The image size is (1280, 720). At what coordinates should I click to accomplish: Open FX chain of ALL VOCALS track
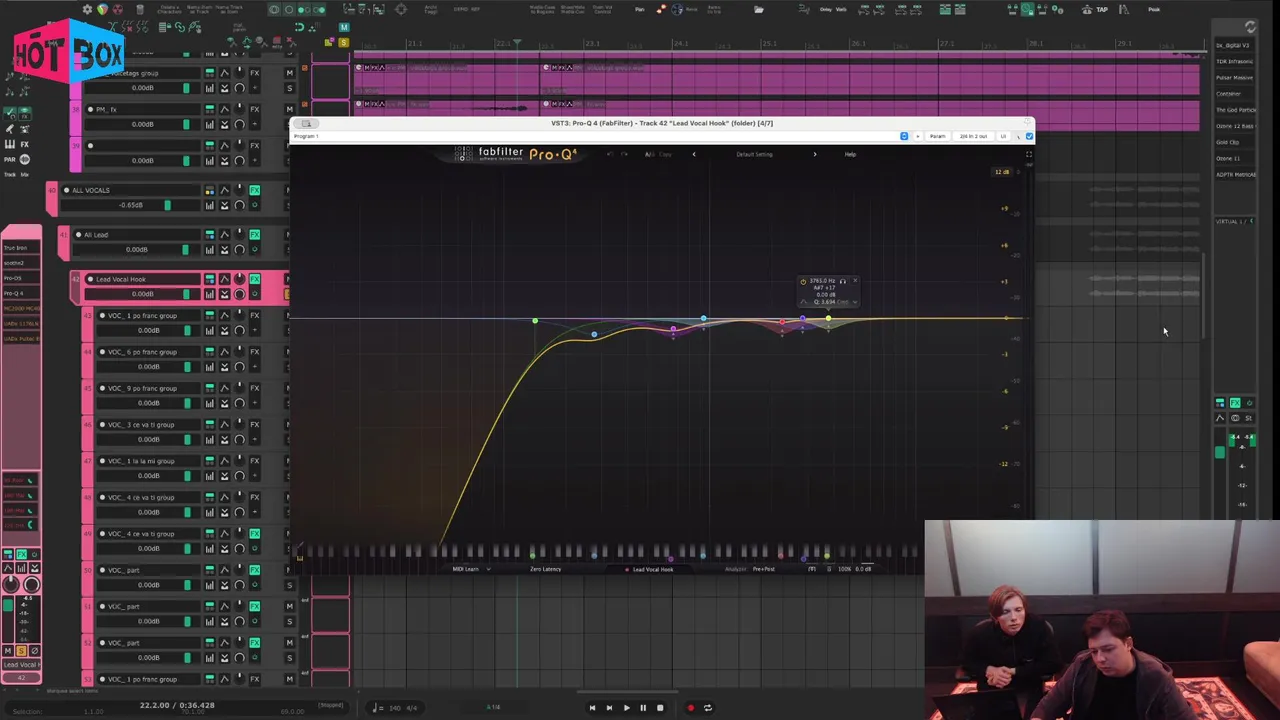(255, 190)
